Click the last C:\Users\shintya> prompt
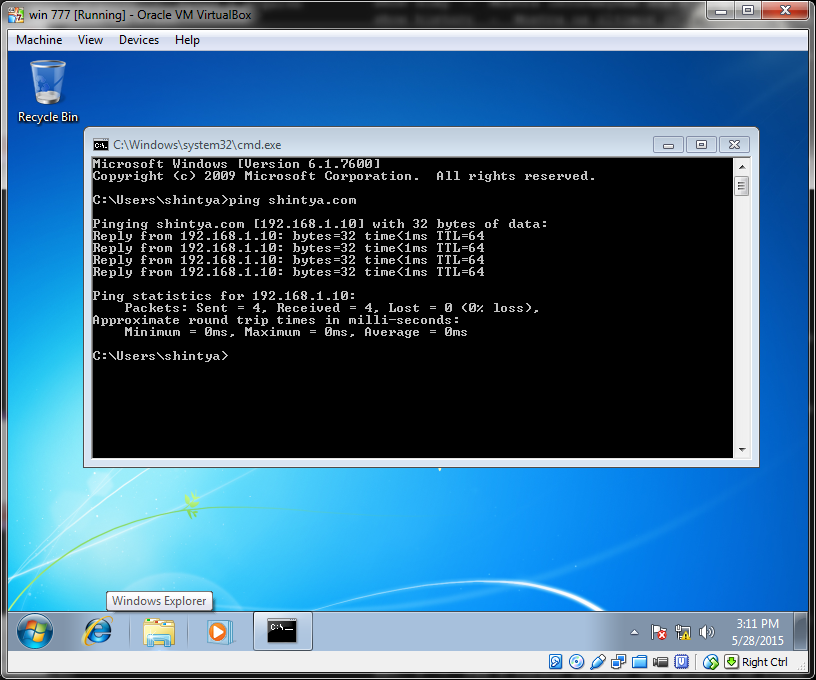This screenshot has height=680, width=816. [x=160, y=356]
